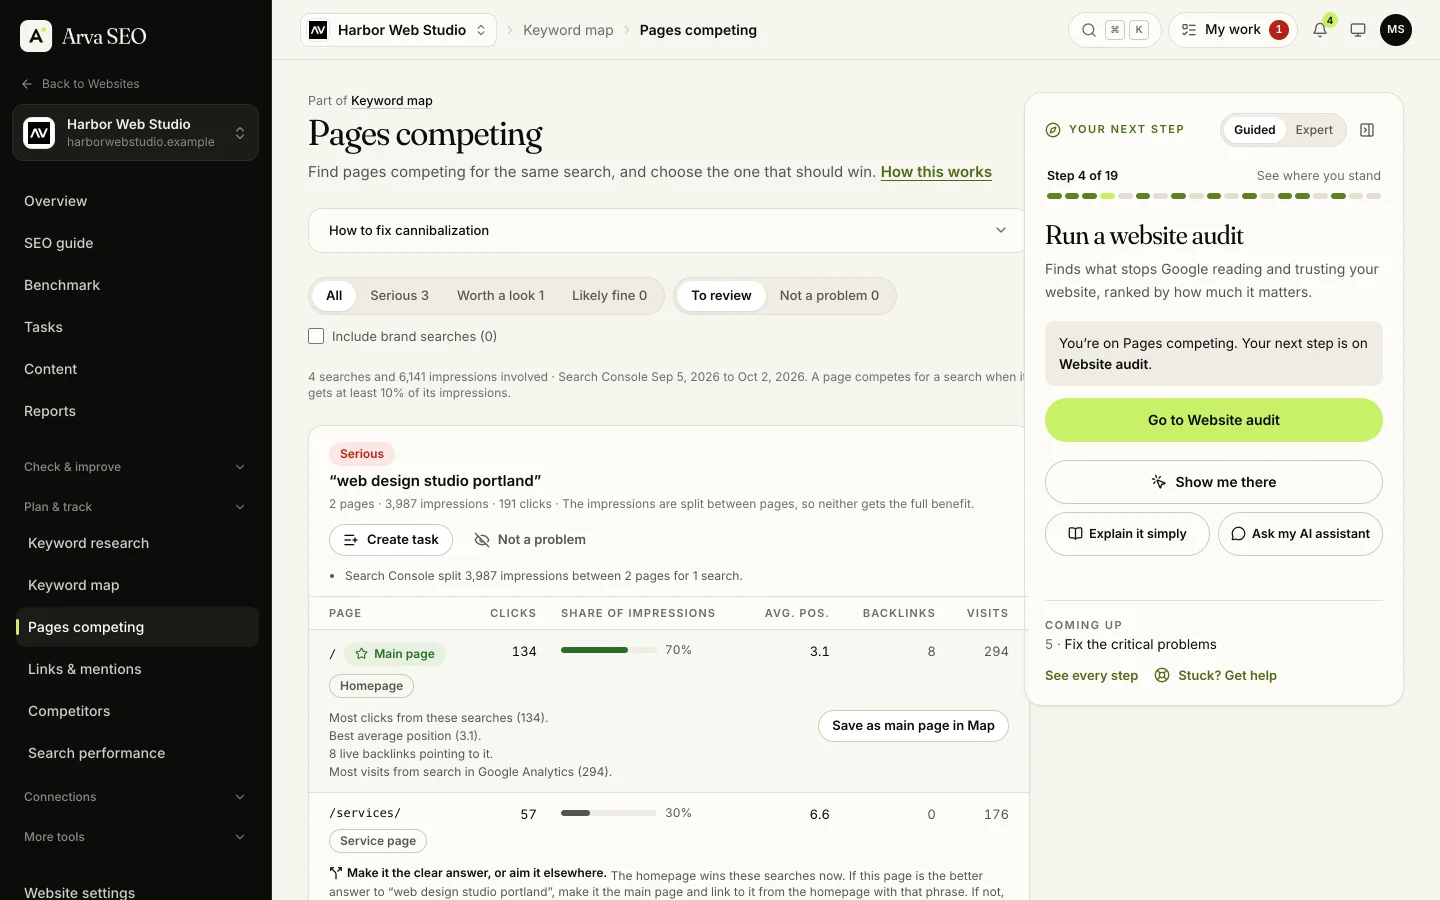The width and height of the screenshot is (1440, 900).
Task: Click Save as main page in Map
Action: click(x=913, y=726)
